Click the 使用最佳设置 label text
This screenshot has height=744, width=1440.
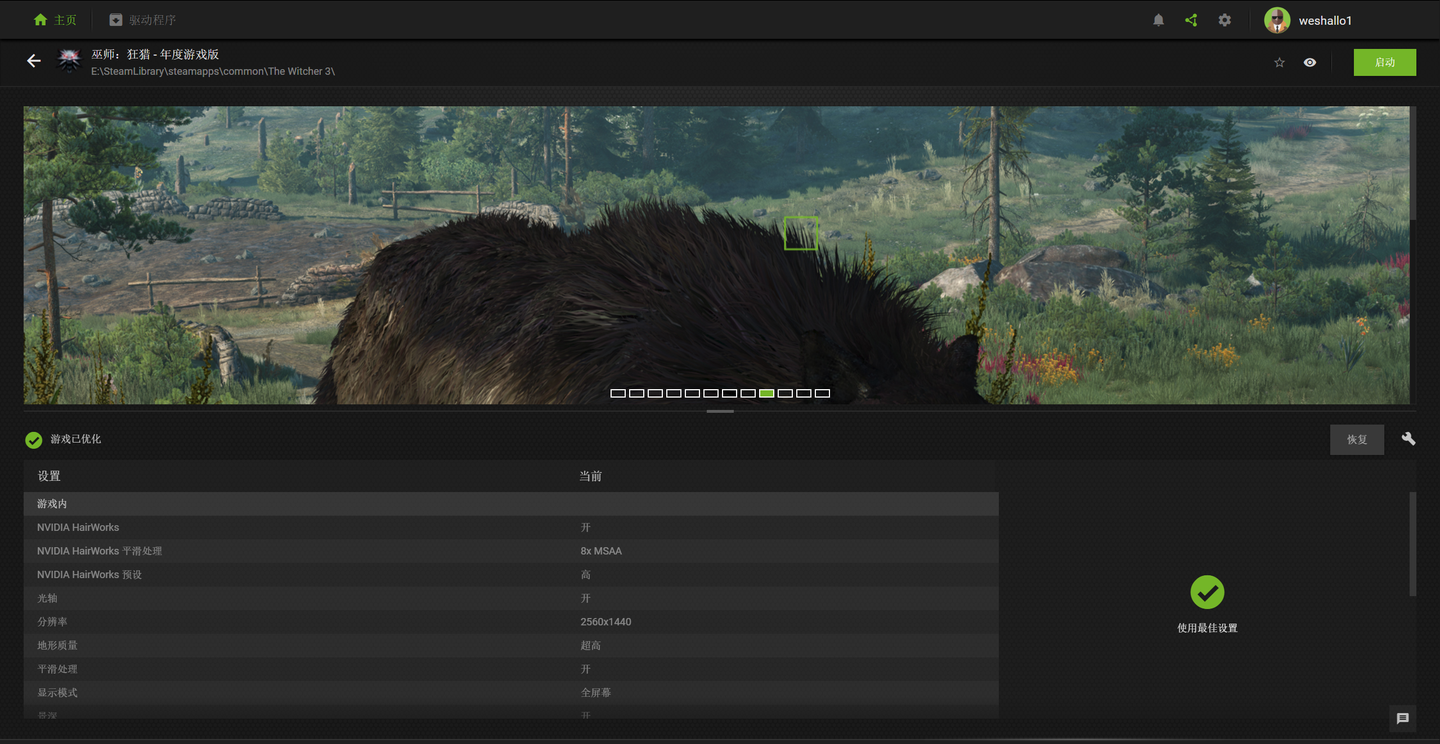1207,628
